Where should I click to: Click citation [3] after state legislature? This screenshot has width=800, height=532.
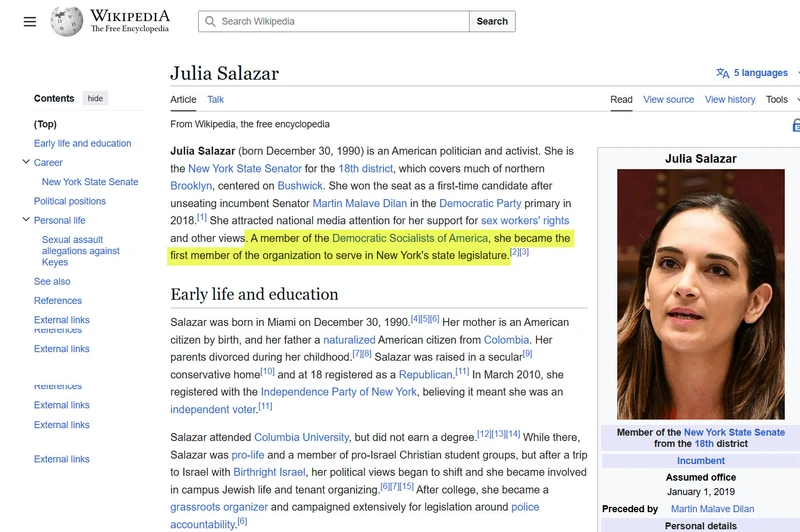(524, 252)
